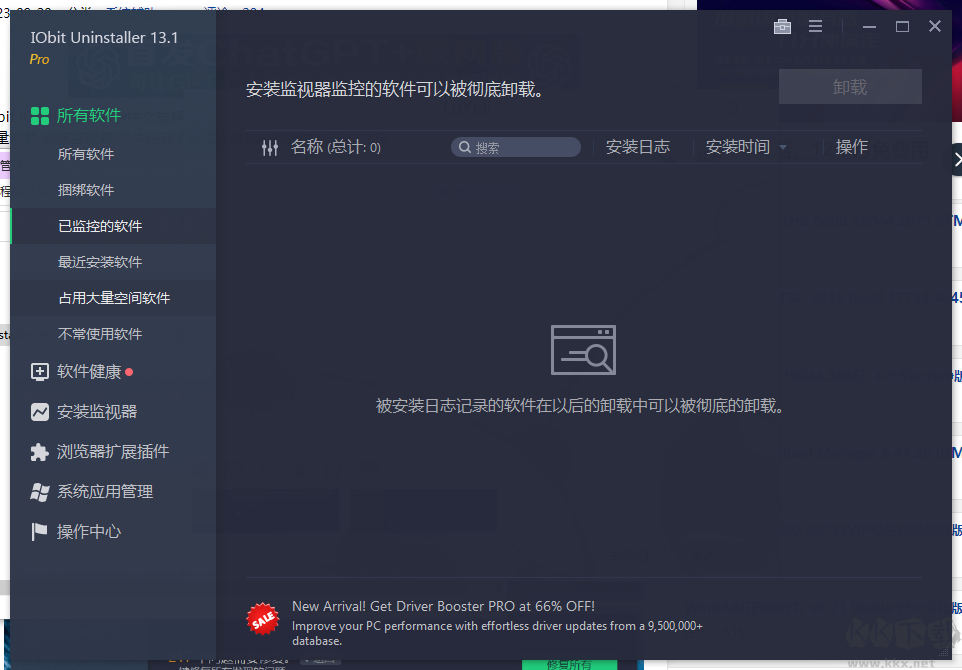This screenshot has height=670, width=962.
Task: Click the empty-state search window icon
Action: 583,350
